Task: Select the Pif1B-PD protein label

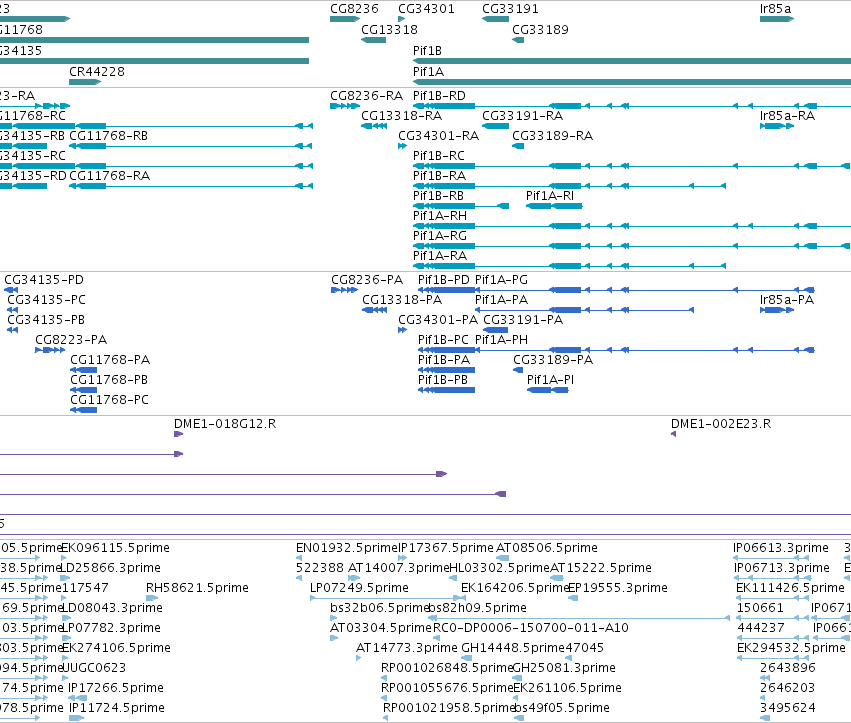Action: [443, 280]
